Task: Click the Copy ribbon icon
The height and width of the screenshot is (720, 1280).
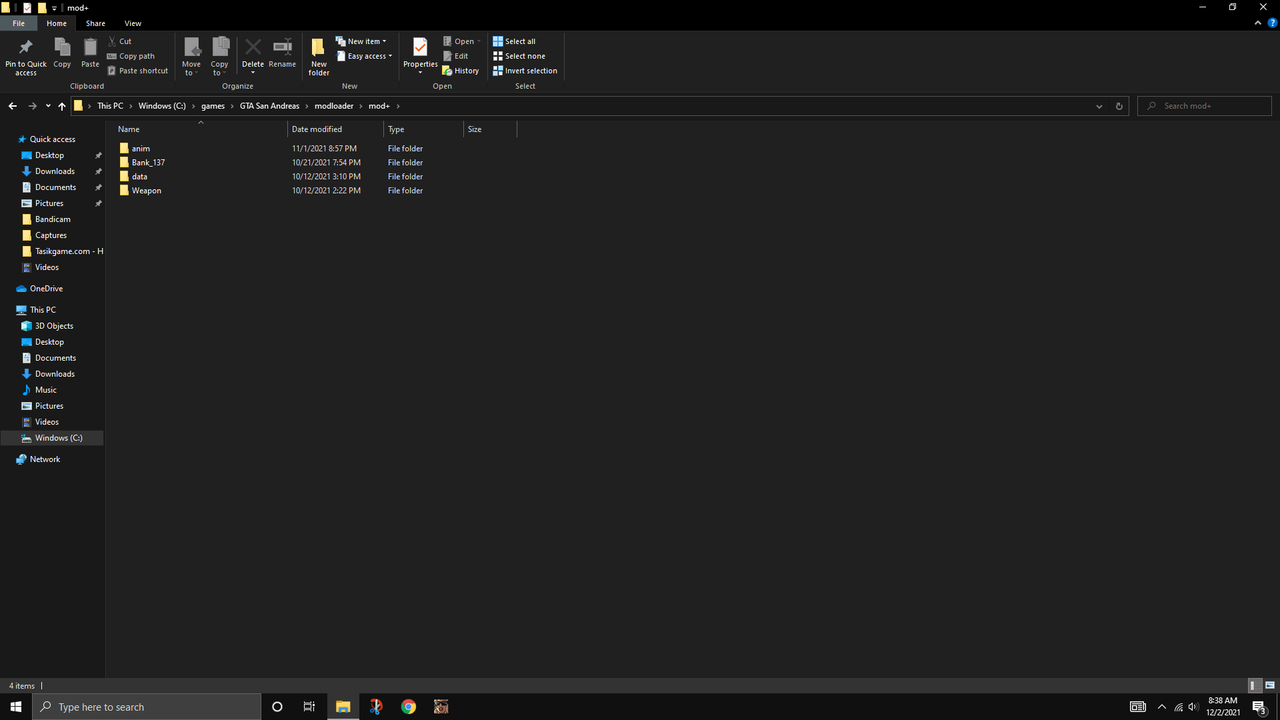Action: tap(62, 53)
